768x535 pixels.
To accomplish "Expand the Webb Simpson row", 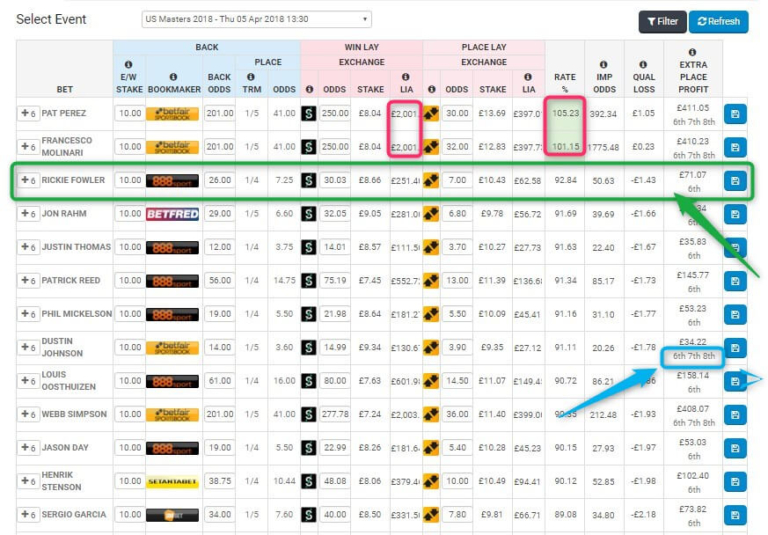I will click(x=28, y=414).
